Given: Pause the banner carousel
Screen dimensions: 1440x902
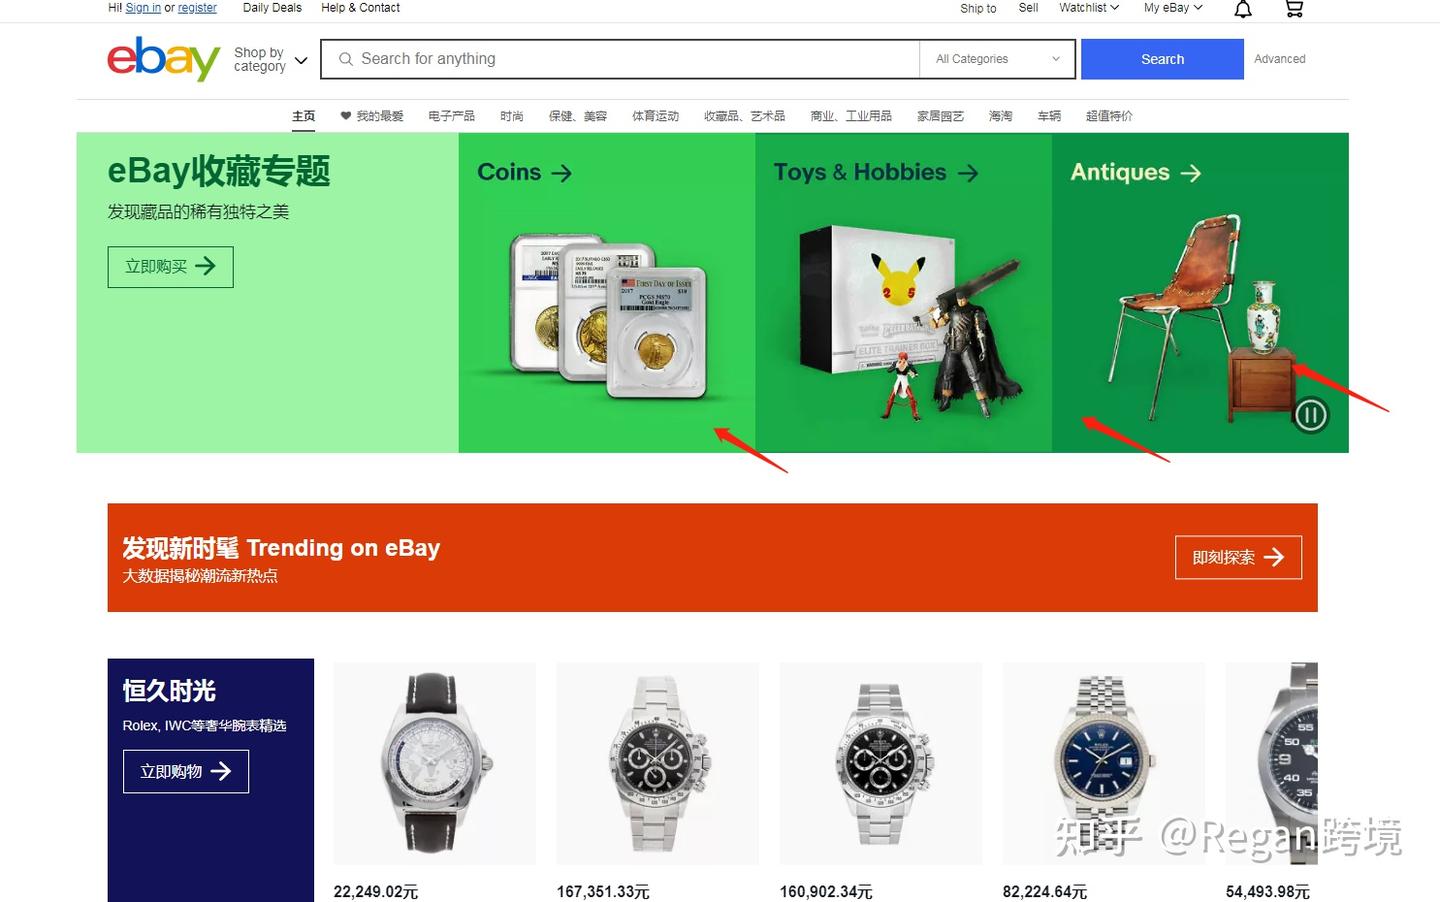Looking at the screenshot, I should (1310, 414).
